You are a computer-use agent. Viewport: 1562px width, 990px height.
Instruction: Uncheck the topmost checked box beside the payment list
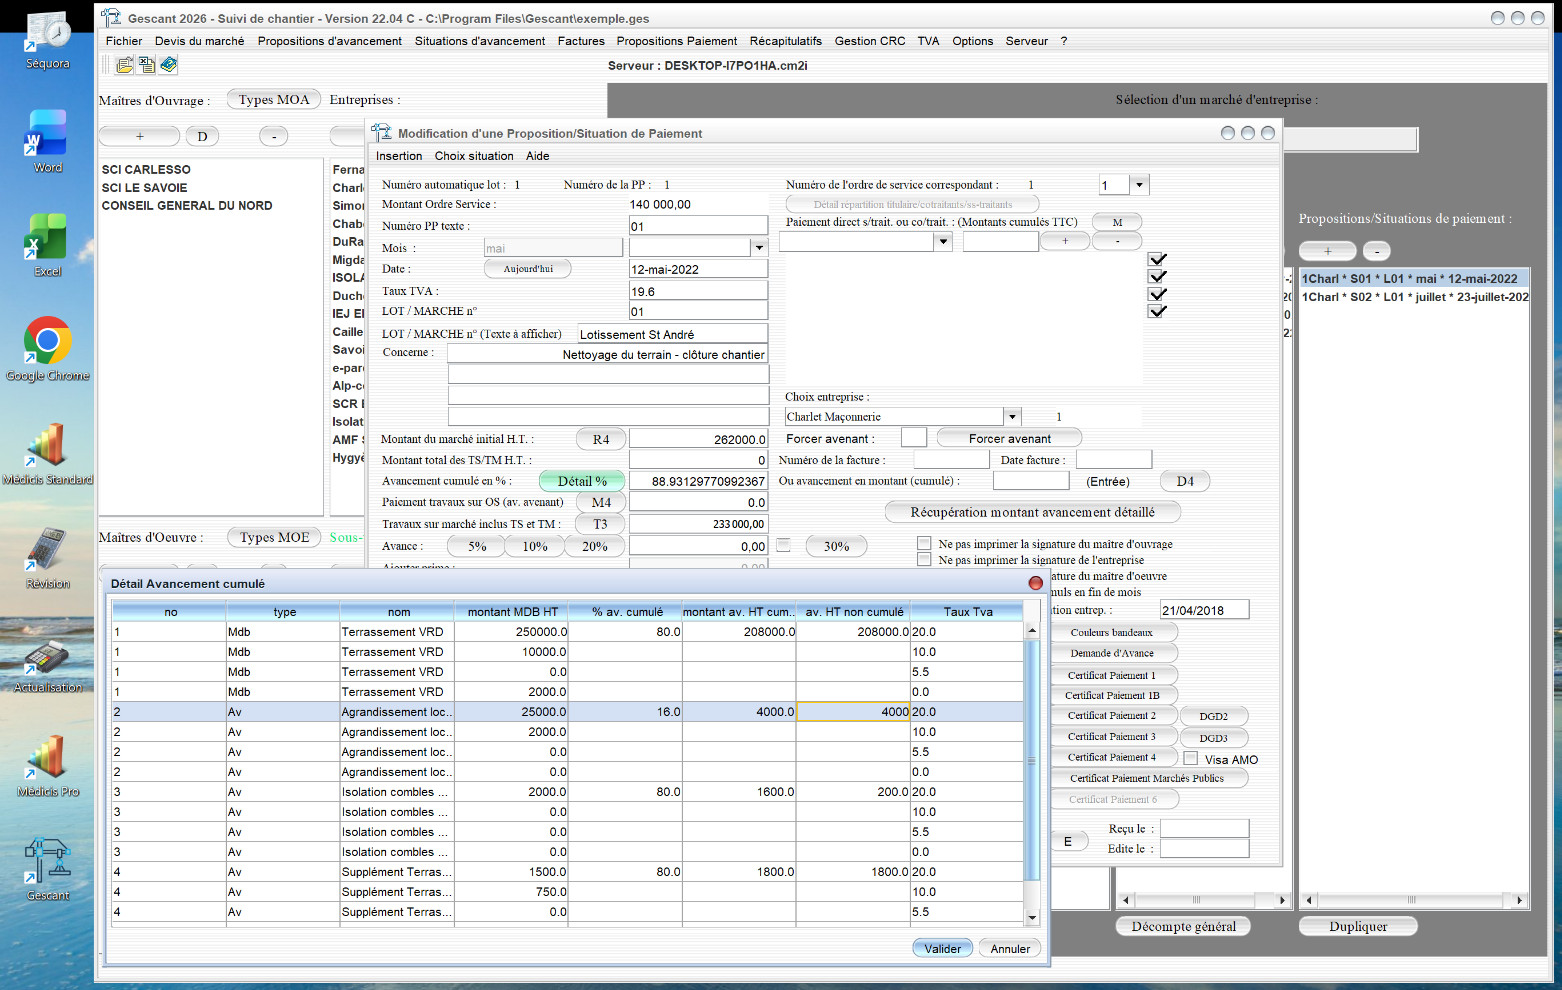[x=1157, y=259]
